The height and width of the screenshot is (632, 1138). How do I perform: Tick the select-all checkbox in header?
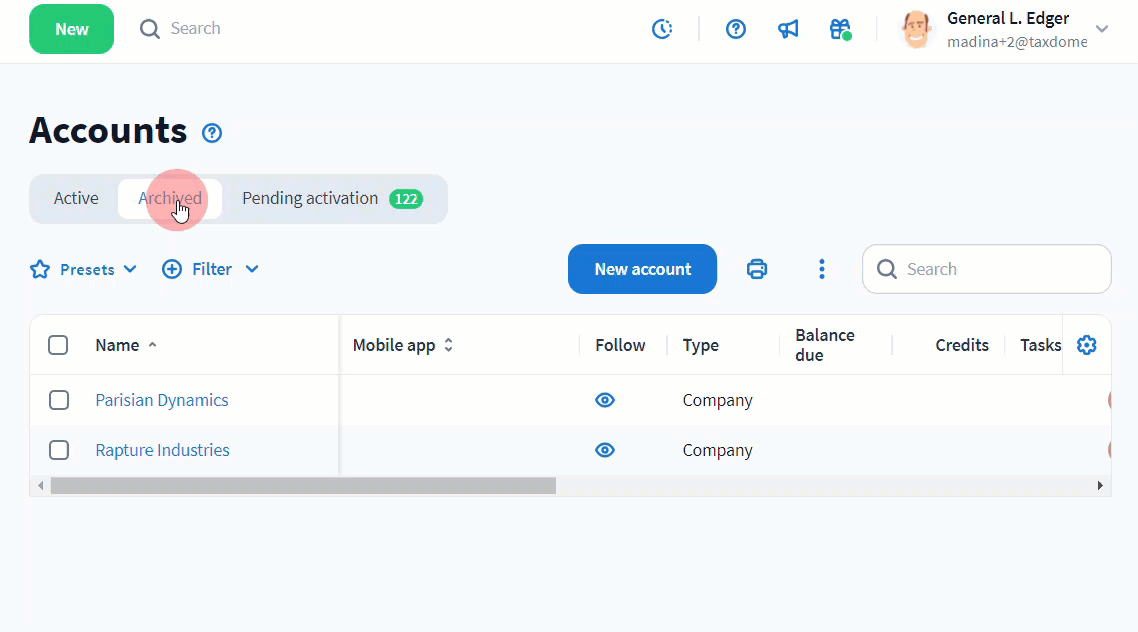click(58, 345)
